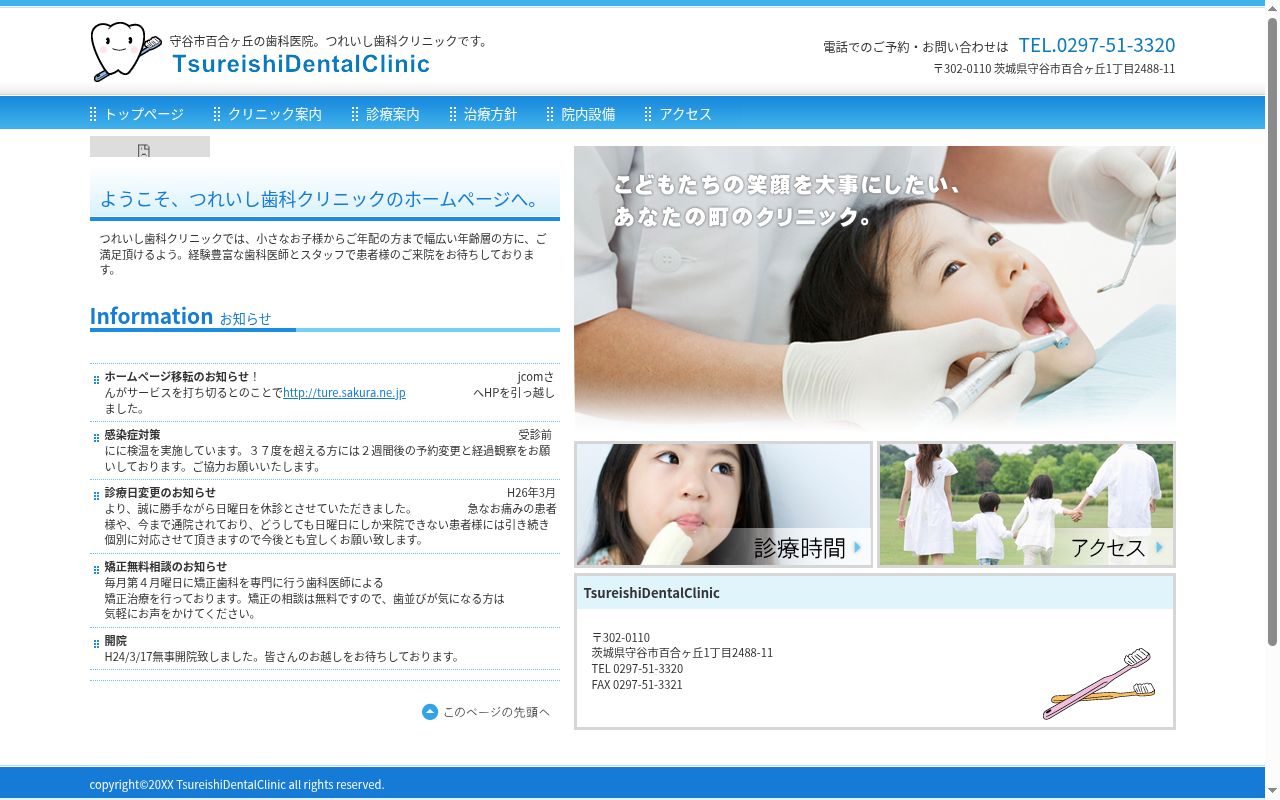Click the TsureishiDentalClinic header title
The image size is (1280, 800).
[301, 64]
